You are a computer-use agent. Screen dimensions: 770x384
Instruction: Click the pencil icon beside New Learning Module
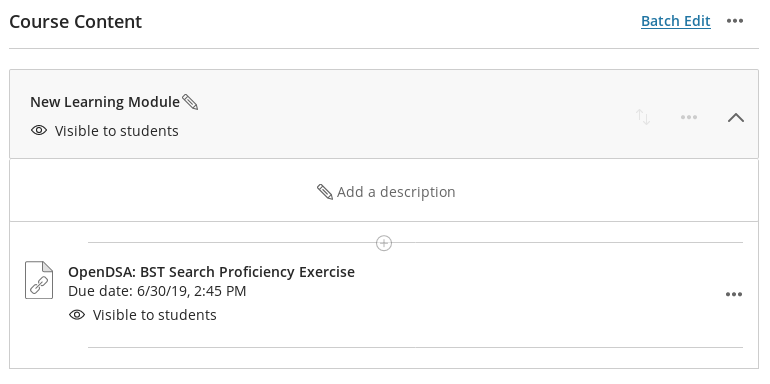pos(190,102)
